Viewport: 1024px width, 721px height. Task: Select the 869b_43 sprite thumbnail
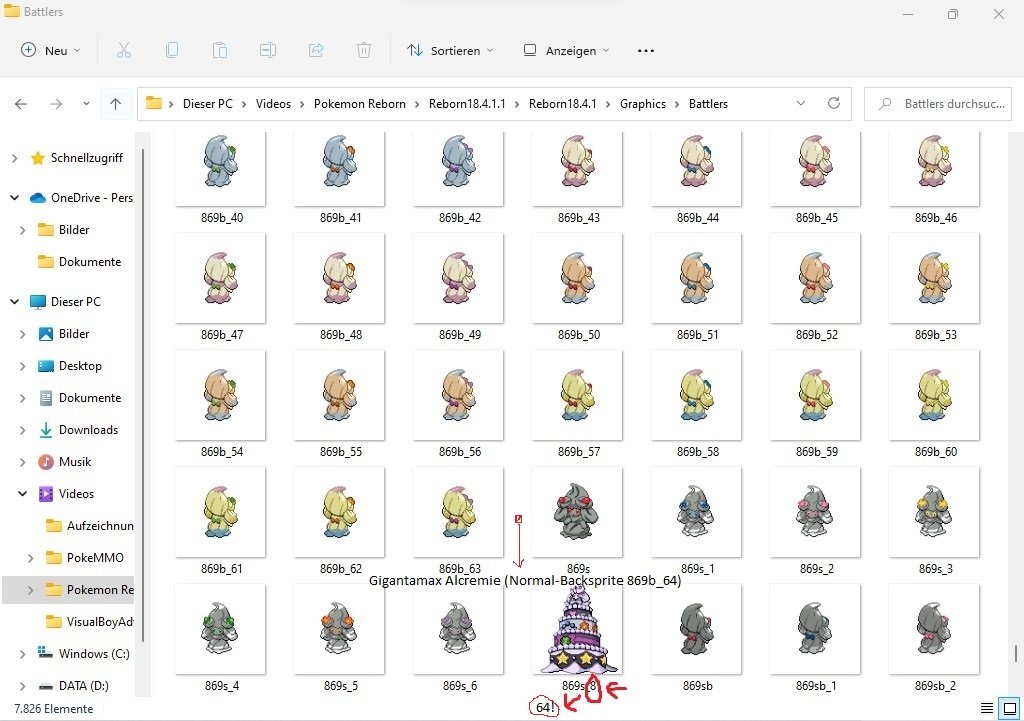577,167
